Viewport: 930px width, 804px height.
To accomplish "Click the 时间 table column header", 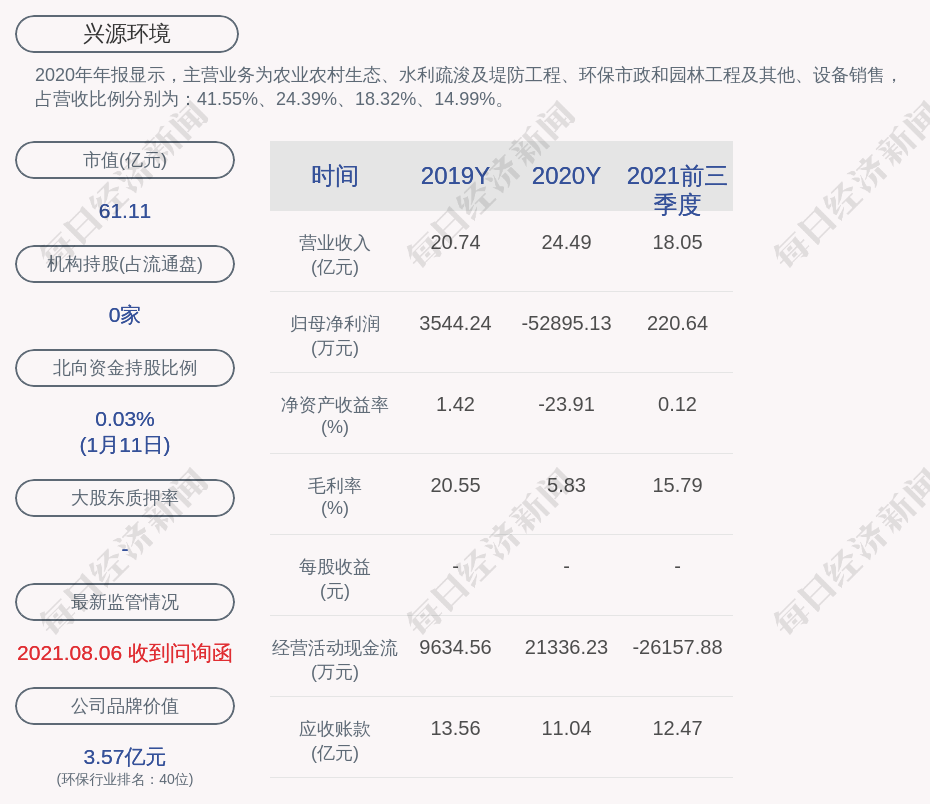I will click(334, 176).
